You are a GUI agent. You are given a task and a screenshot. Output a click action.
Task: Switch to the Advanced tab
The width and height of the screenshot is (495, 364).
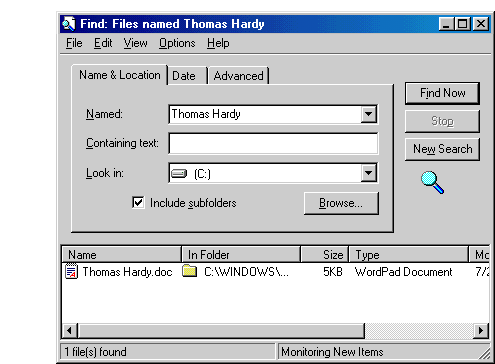pos(239,76)
